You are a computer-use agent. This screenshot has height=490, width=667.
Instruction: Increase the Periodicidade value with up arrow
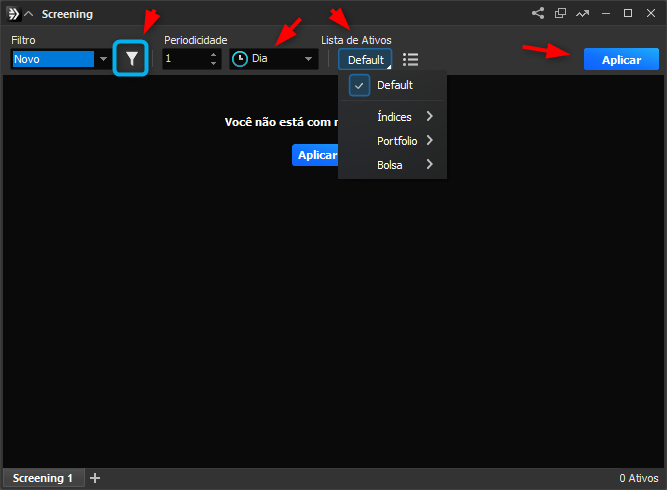click(x=214, y=54)
